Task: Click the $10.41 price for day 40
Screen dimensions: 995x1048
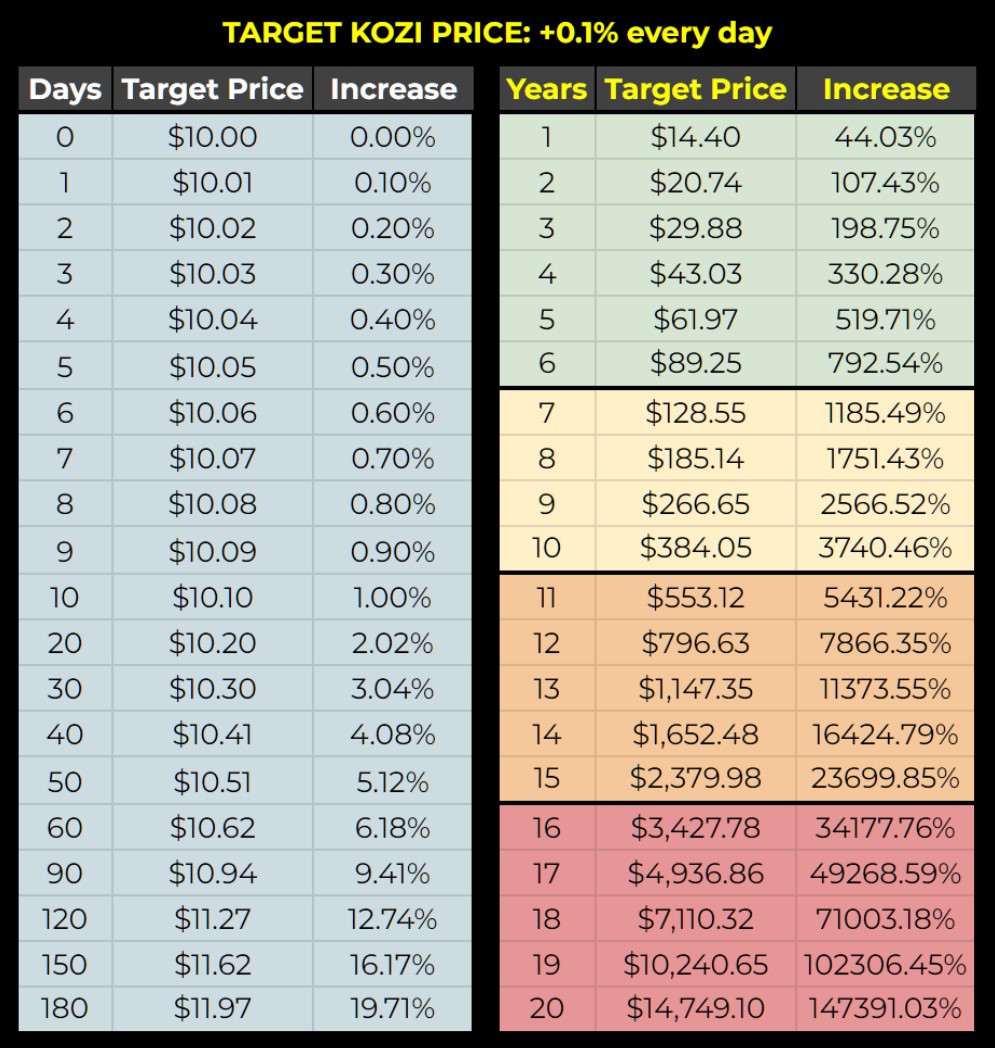Action: pos(213,735)
